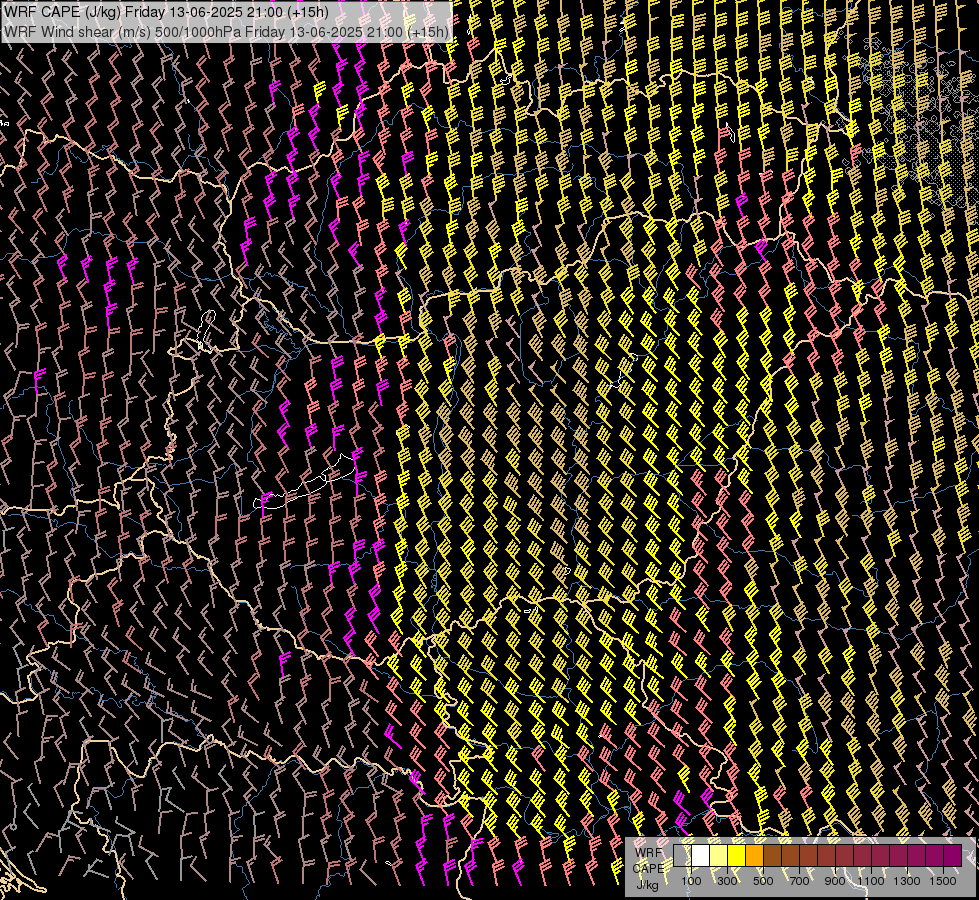The image size is (979, 900).
Task: Select the pale yellow legend swatch
Action: (719, 855)
